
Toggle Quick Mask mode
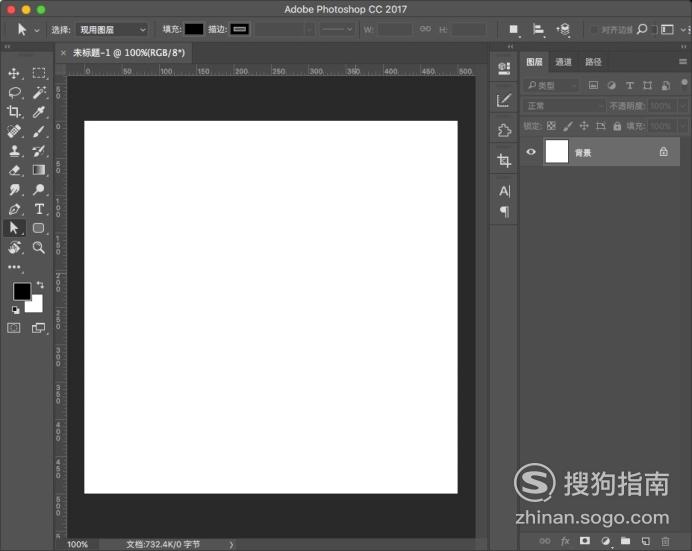(14, 328)
